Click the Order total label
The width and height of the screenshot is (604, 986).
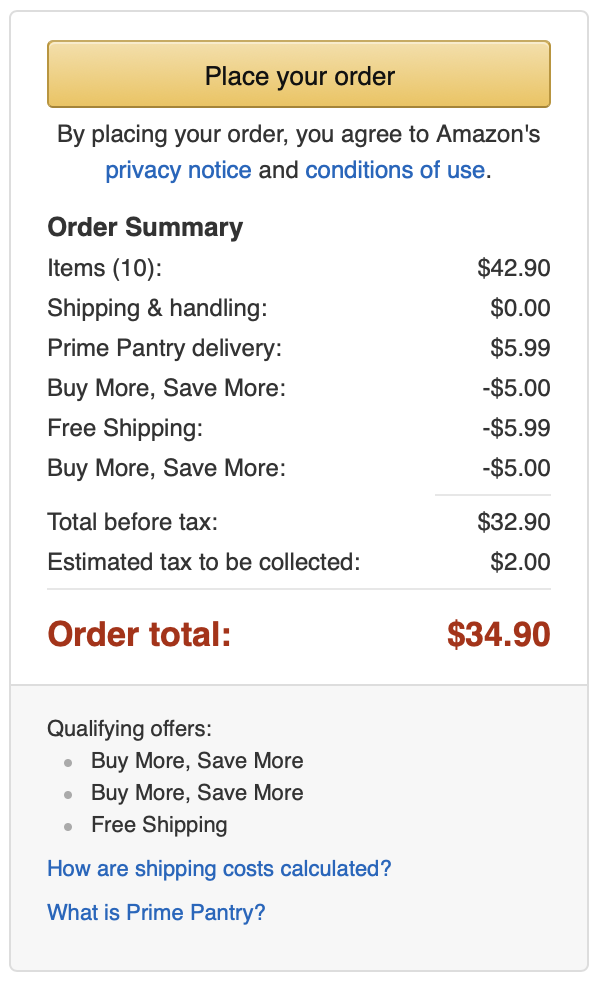[x=140, y=634]
